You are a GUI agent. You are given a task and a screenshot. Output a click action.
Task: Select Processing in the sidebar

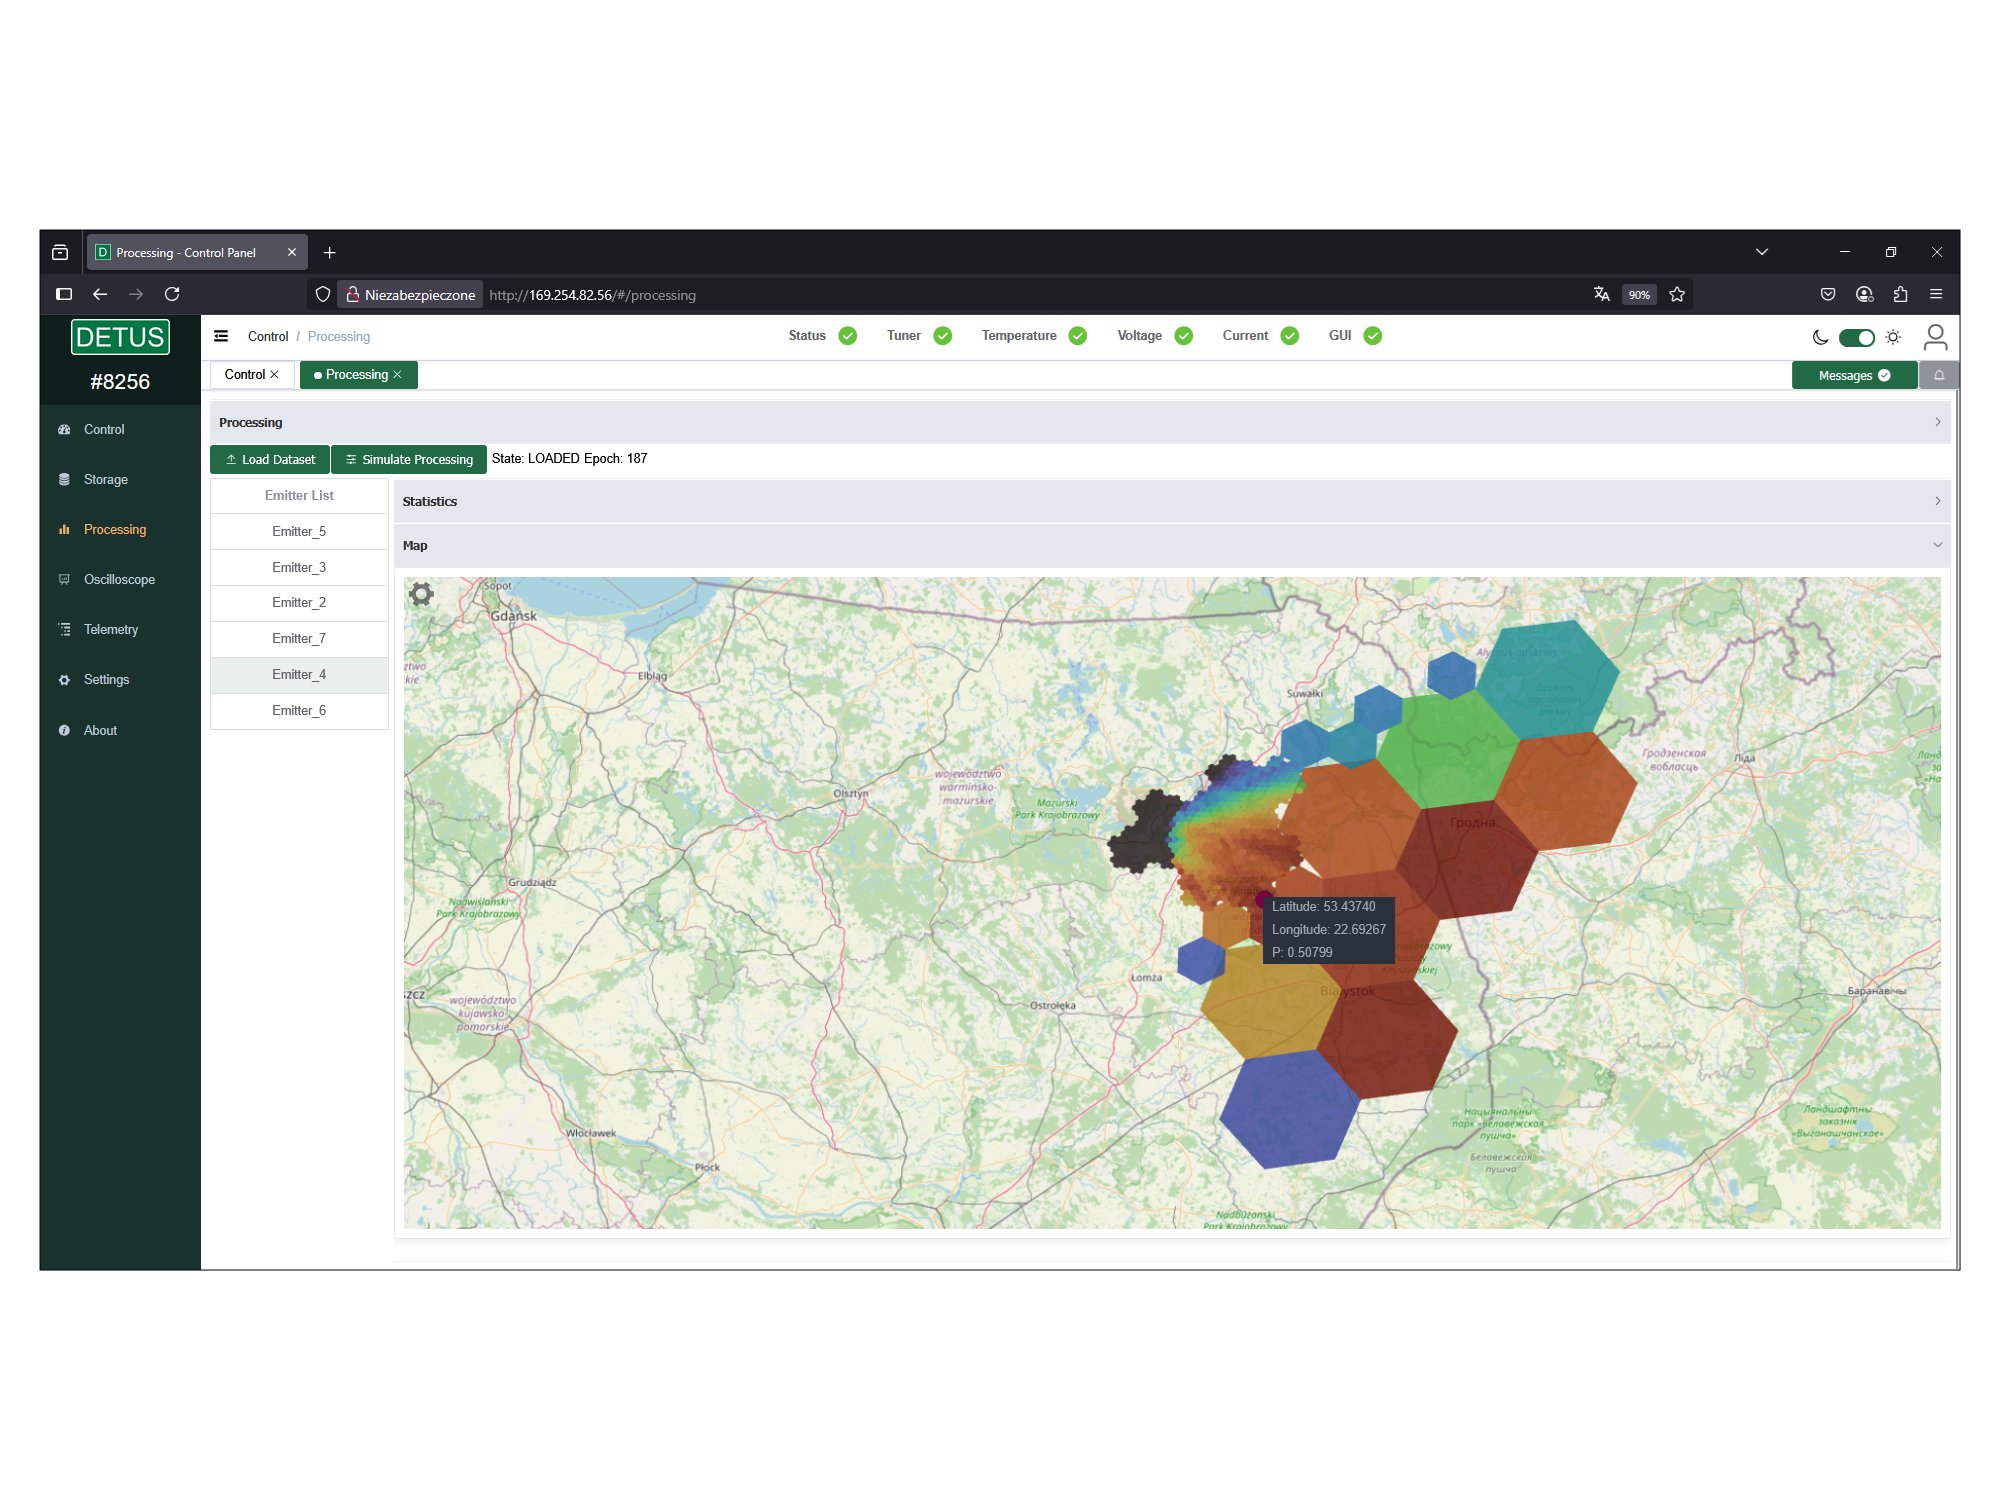(x=114, y=530)
